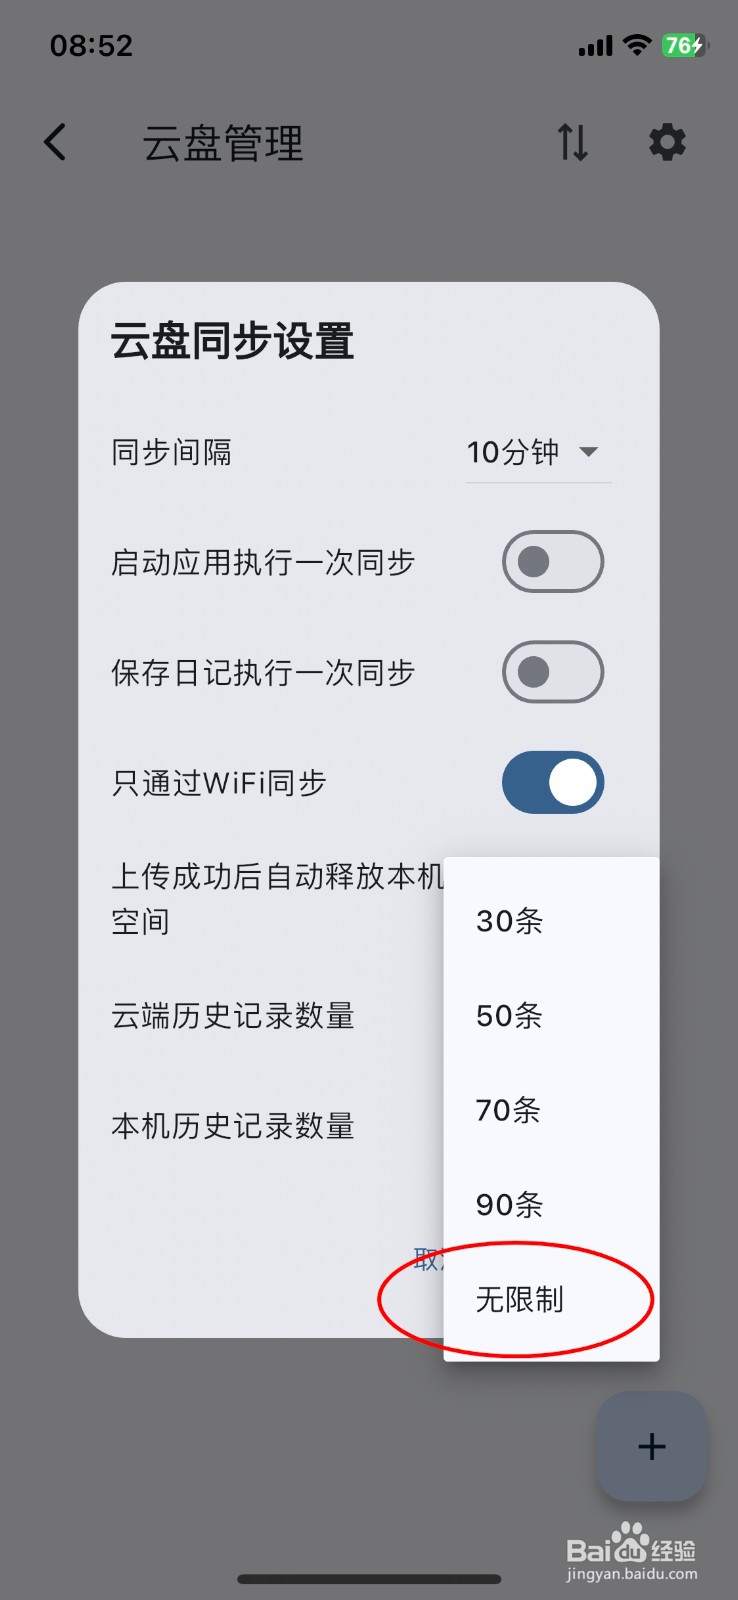Tap the home indicator bar at bottom
The width and height of the screenshot is (738, 1600).
[x=369, y=1580]
